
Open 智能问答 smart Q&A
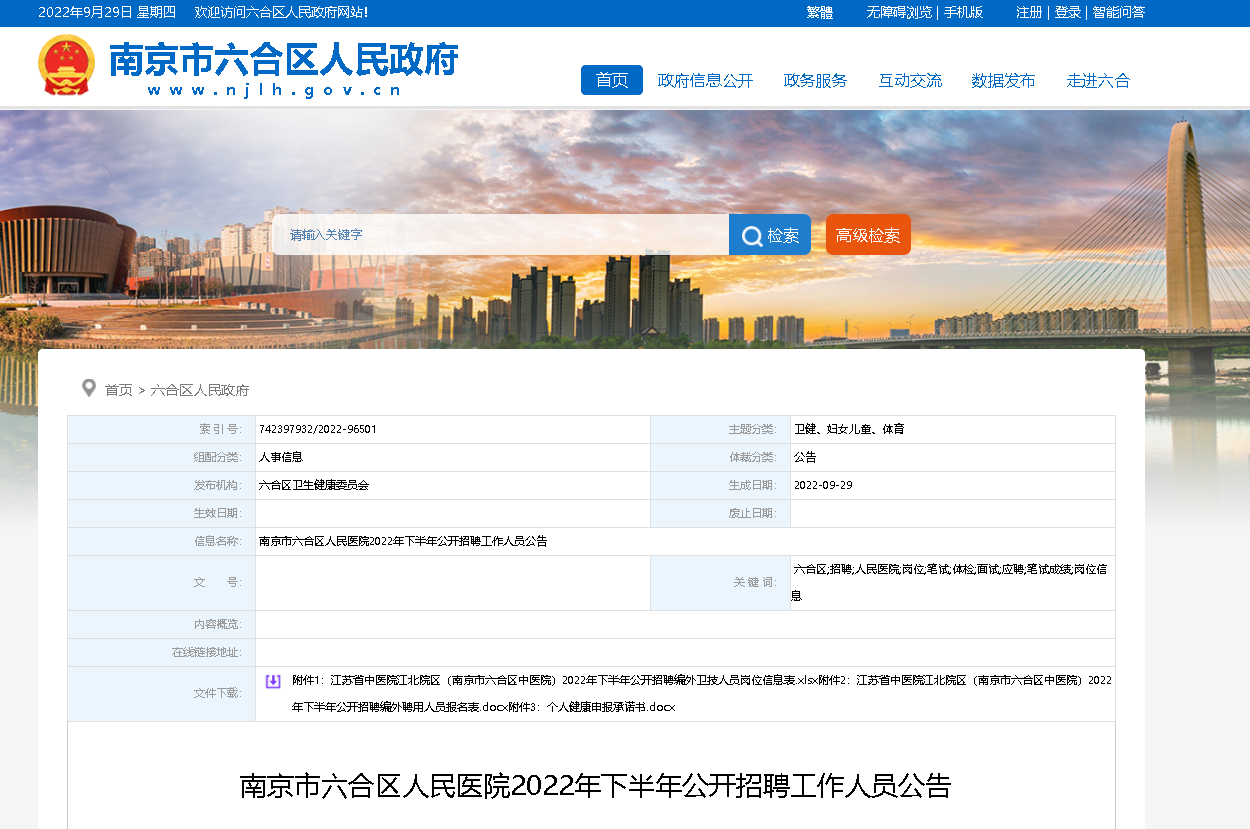1118,12
